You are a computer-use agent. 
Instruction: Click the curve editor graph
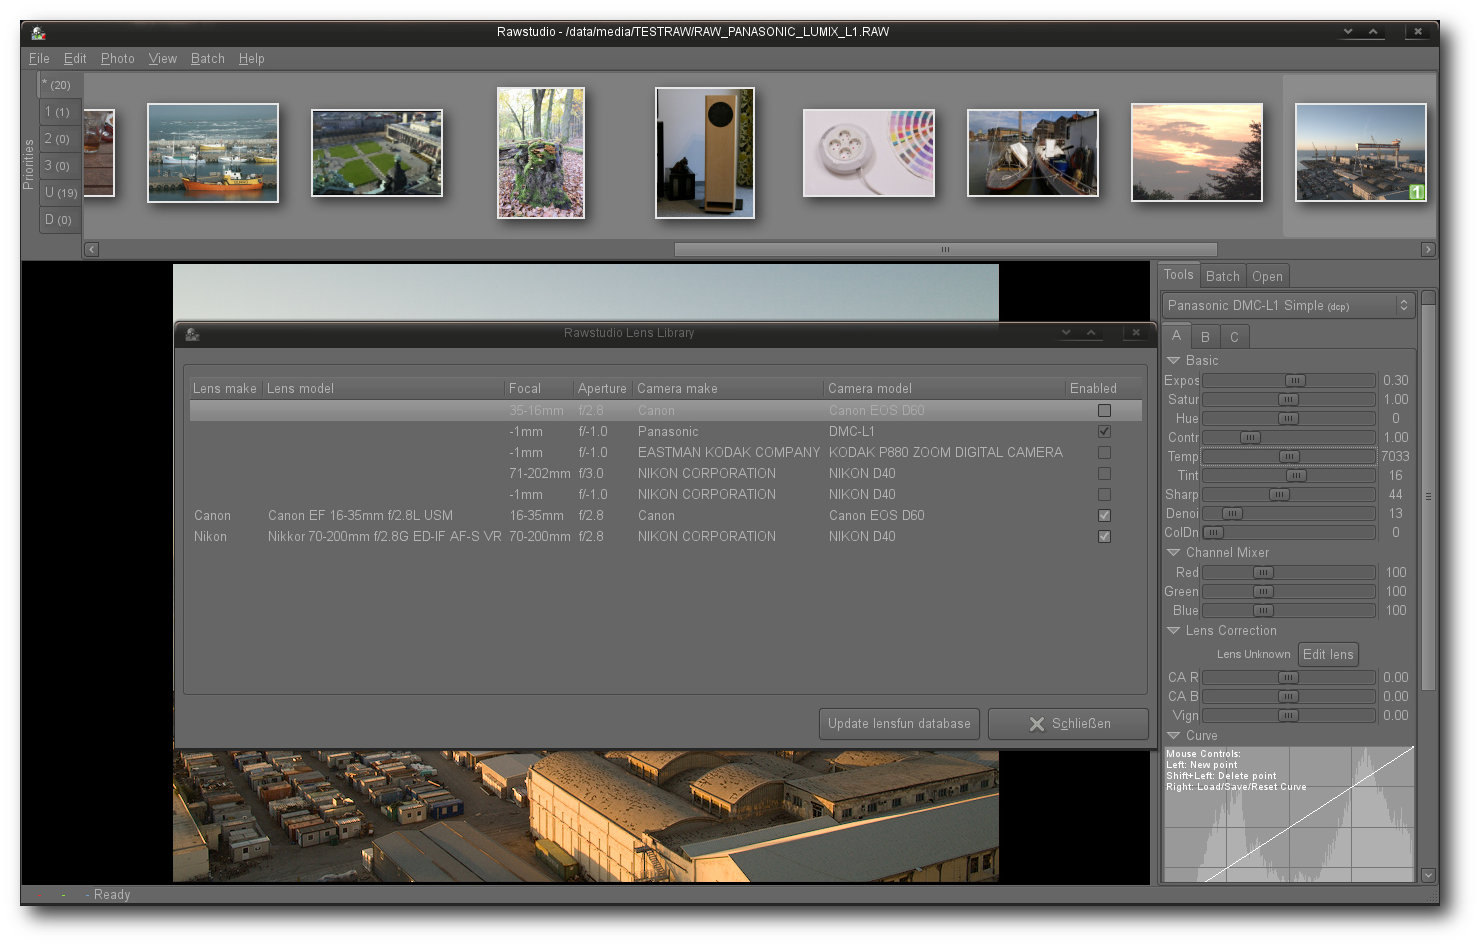click(x=1288, y=814)
